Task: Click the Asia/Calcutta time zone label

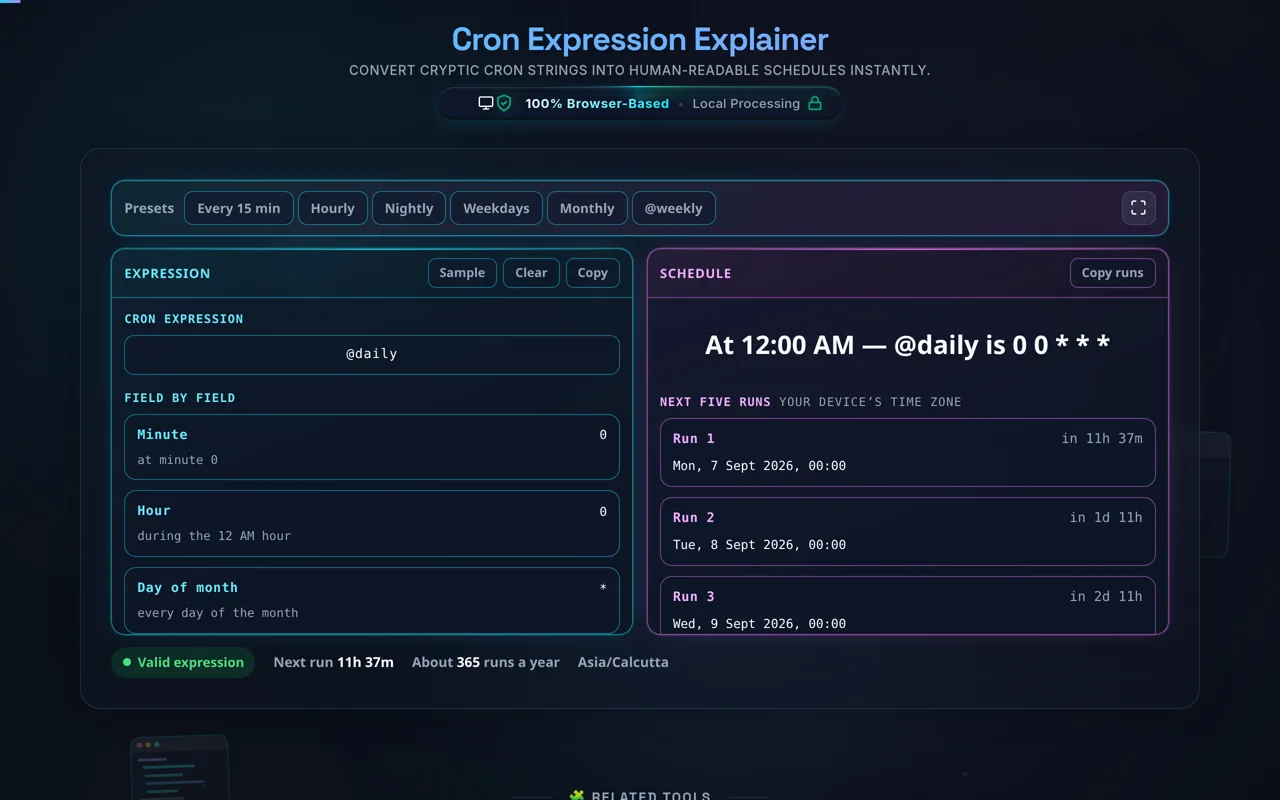Action: pos(623,662)
